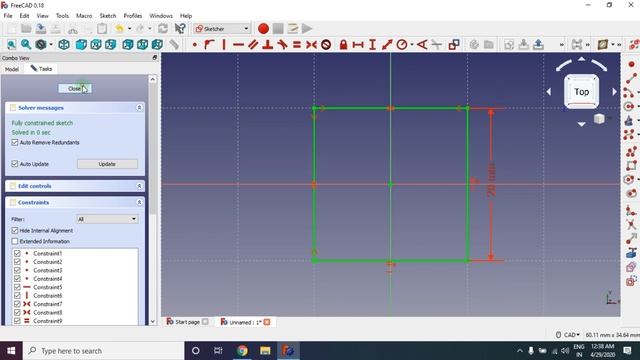
Task: Click the Windows Start button
Action: [x=11, y=351]
